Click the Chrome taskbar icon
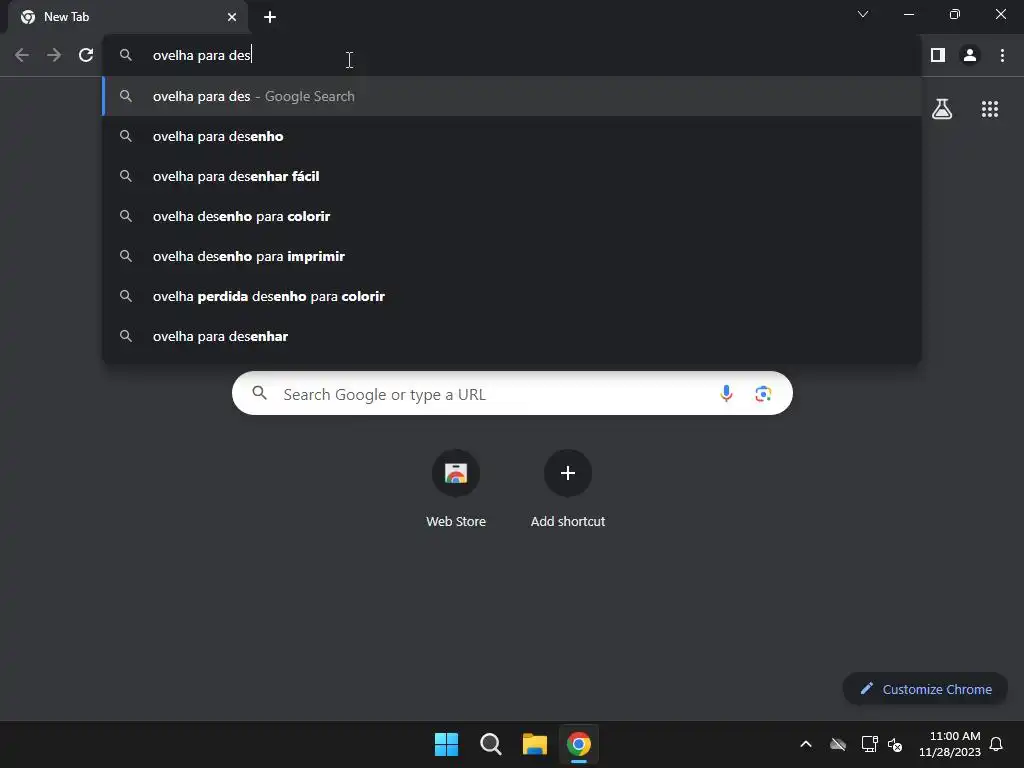 point(579,744)
